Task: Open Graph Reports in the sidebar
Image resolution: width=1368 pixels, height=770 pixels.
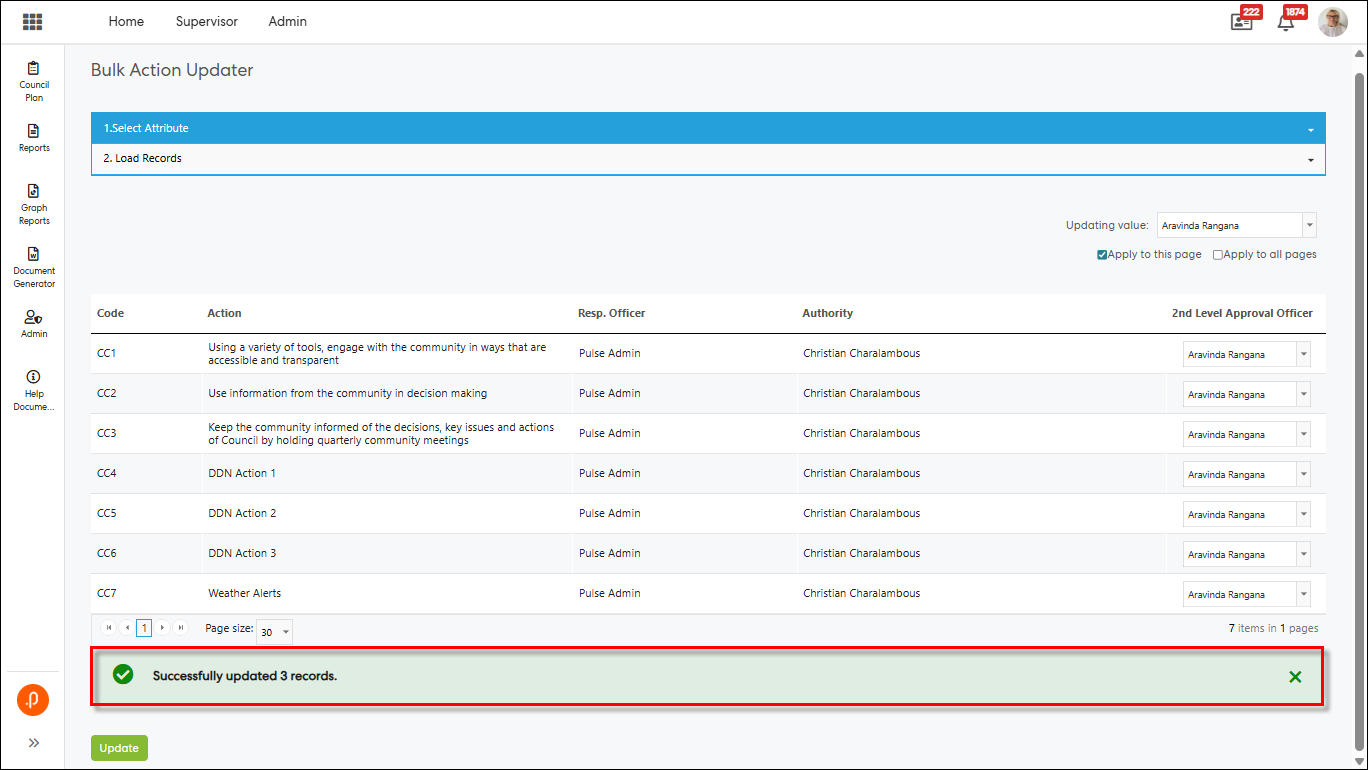Action: [x=34, y=204]
